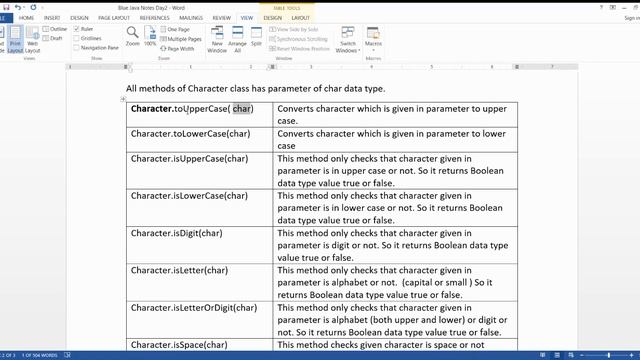Open the MAILINGS ribbon tab

(x=191, y=18)
